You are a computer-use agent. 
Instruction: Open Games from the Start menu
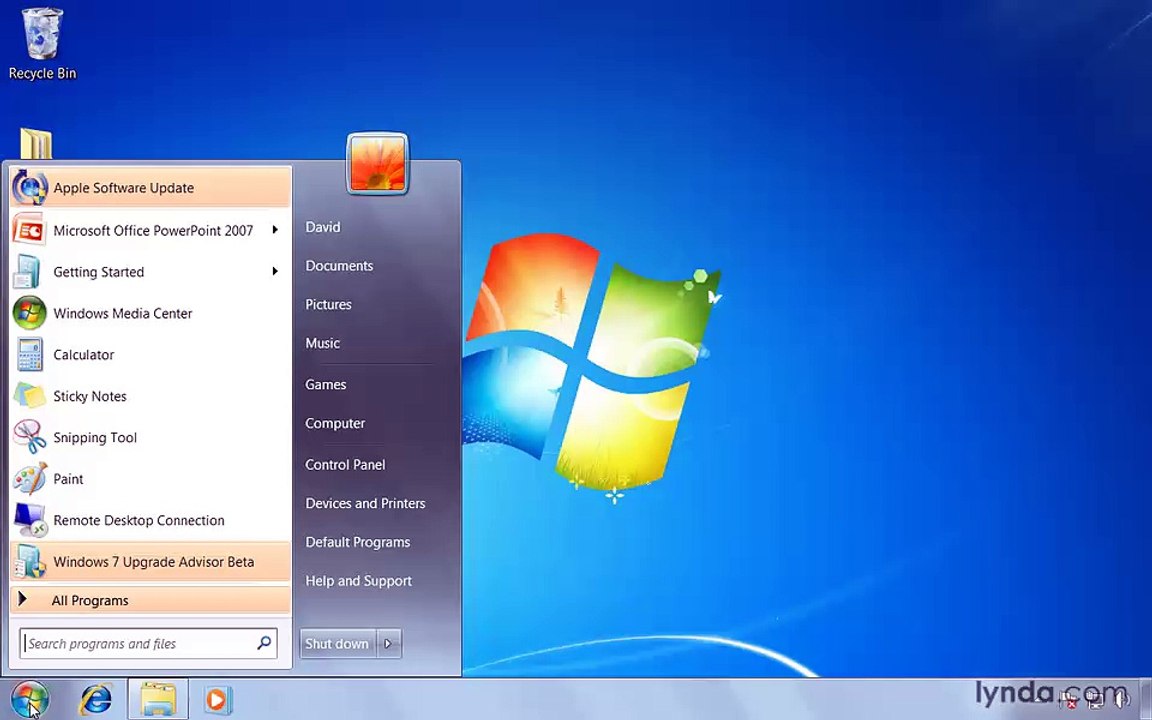point(325,384)
